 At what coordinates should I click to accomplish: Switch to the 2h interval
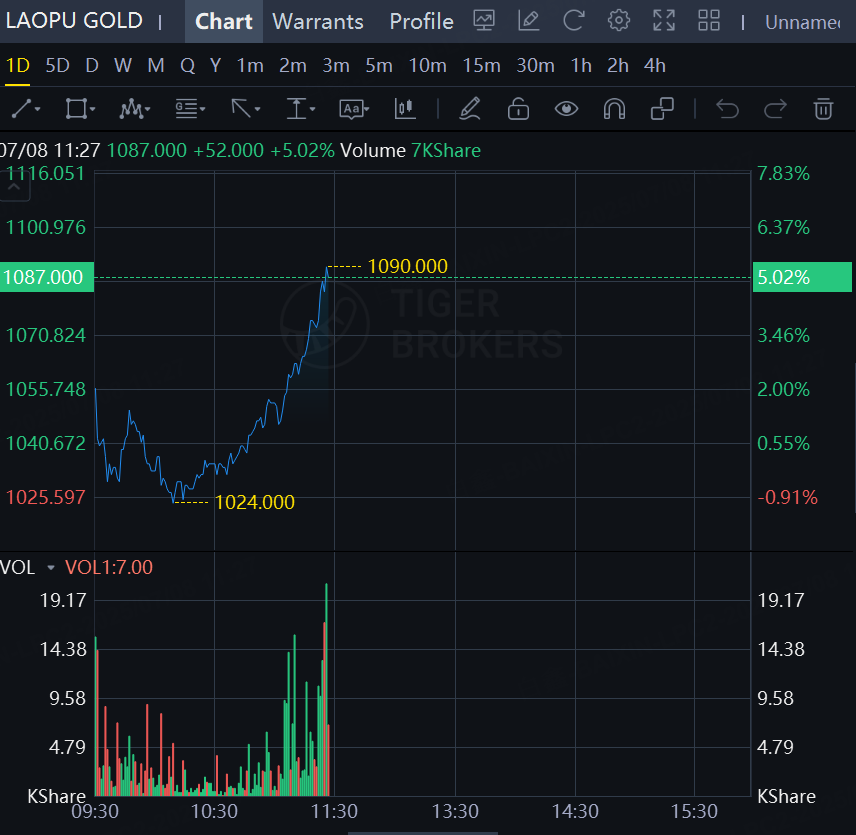pyautogui.click(x=618, y=65)
